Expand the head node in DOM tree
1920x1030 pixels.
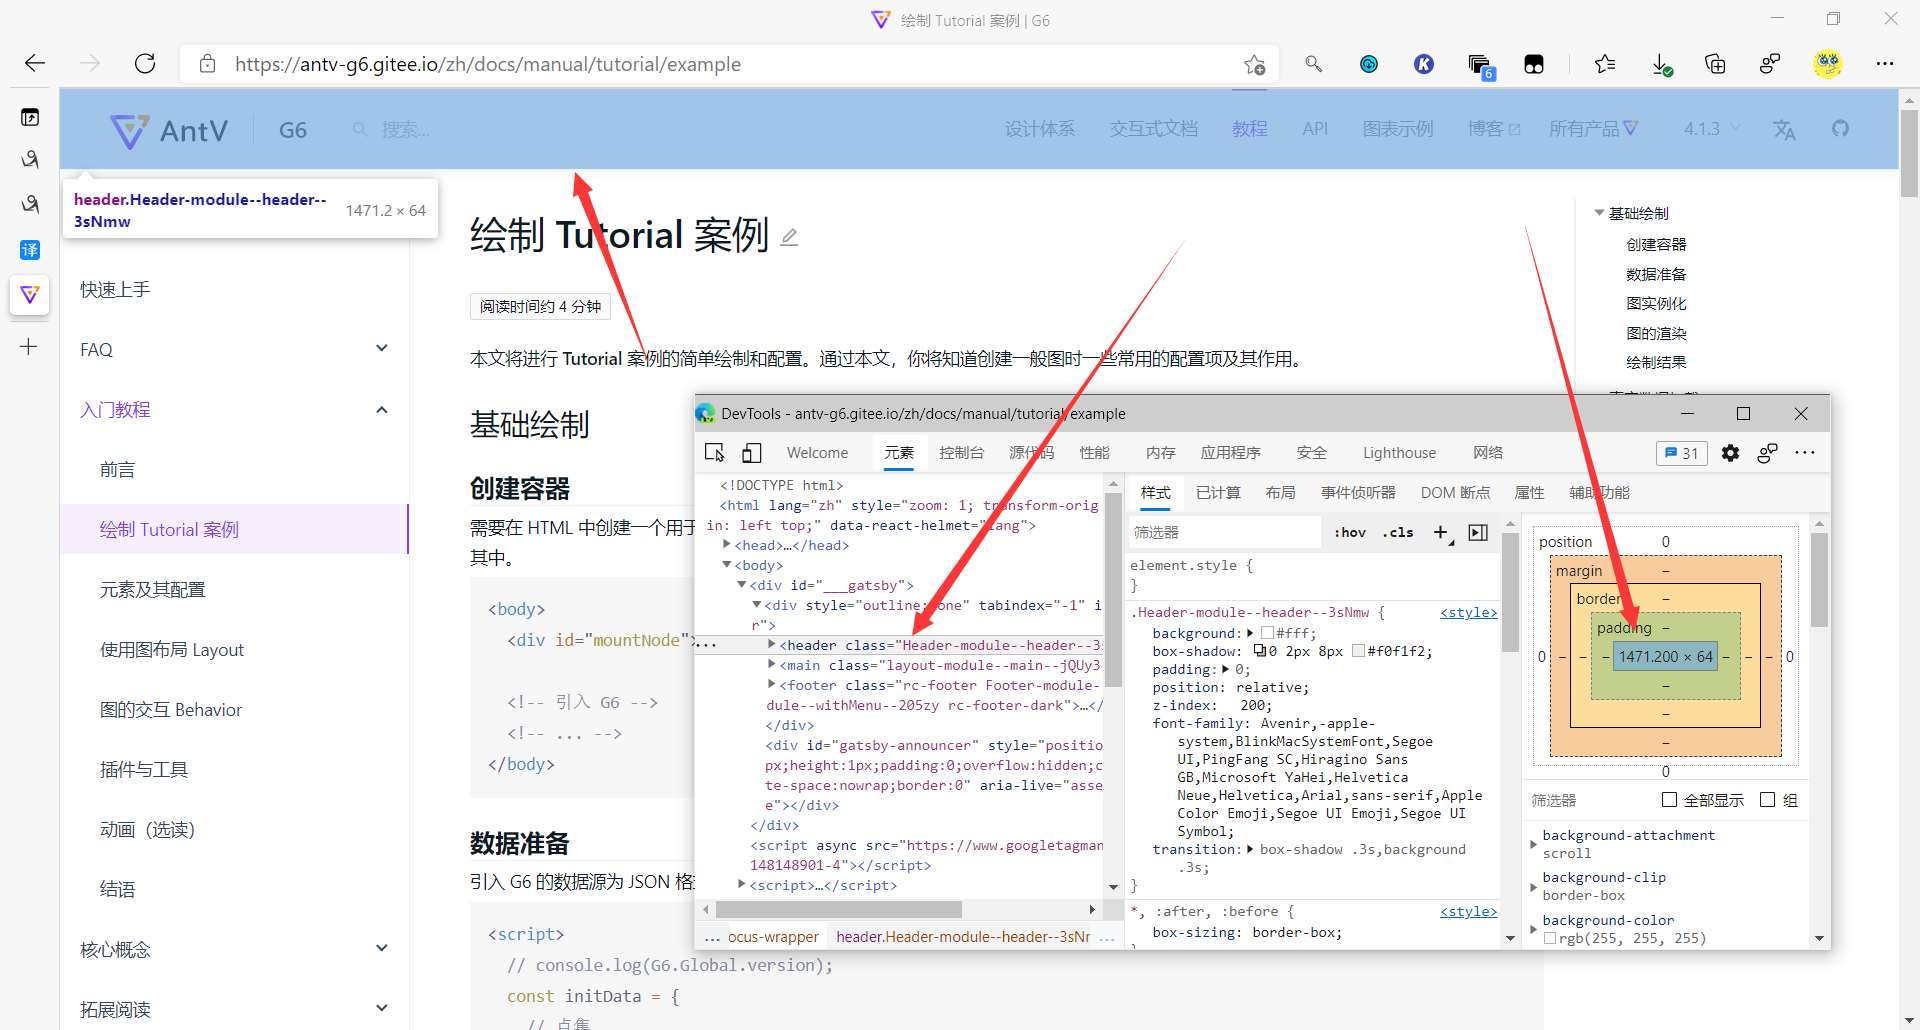[x=727, y=545]
